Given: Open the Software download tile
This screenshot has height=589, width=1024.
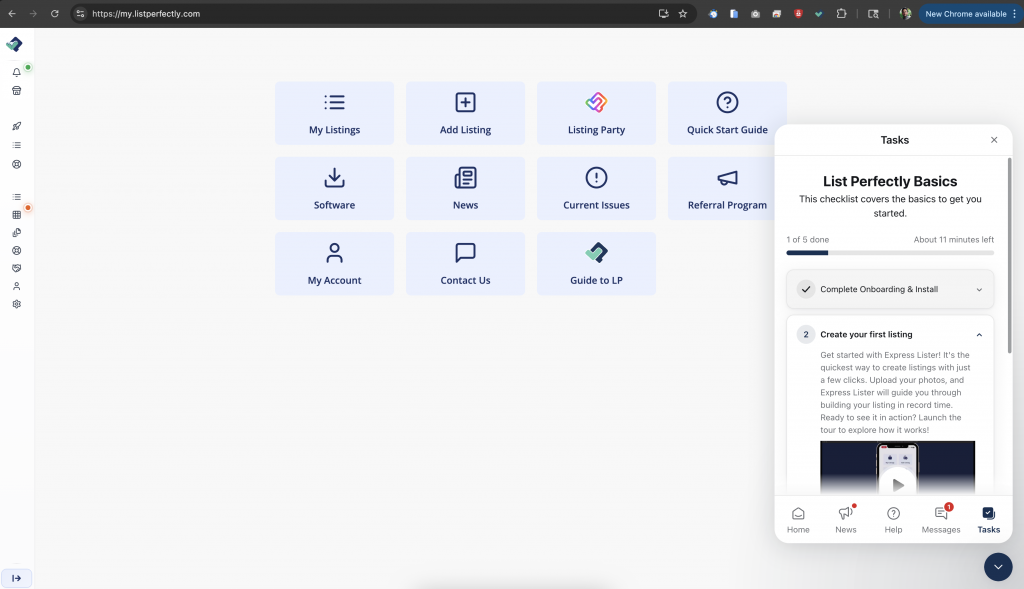Looking at the screenshot, I should [334, 188].
